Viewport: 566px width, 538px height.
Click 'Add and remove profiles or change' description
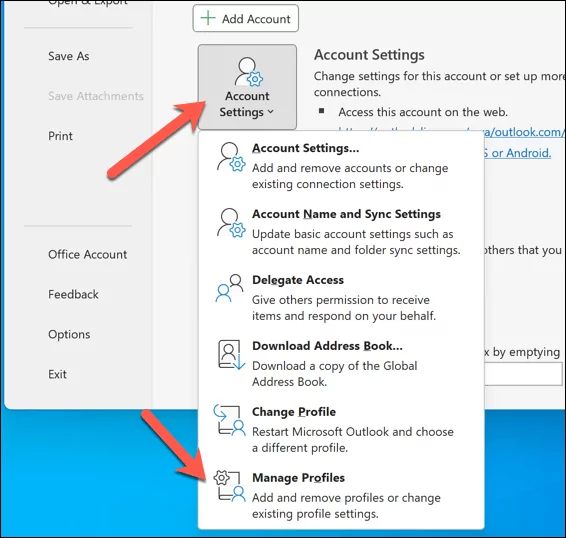click(x=346, y=498)
